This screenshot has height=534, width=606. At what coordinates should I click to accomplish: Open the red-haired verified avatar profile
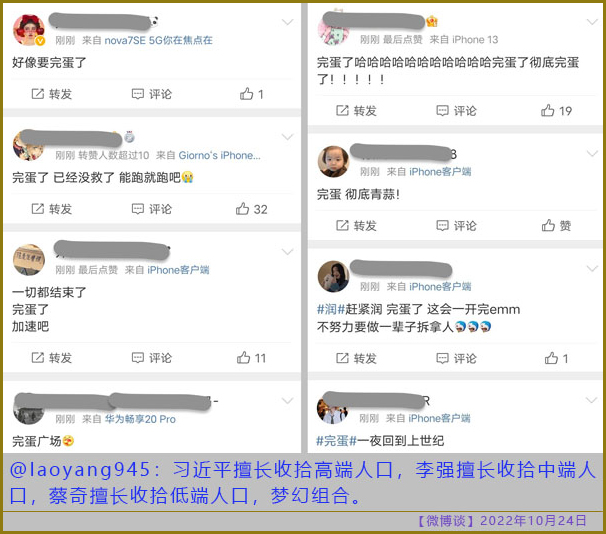29,30
